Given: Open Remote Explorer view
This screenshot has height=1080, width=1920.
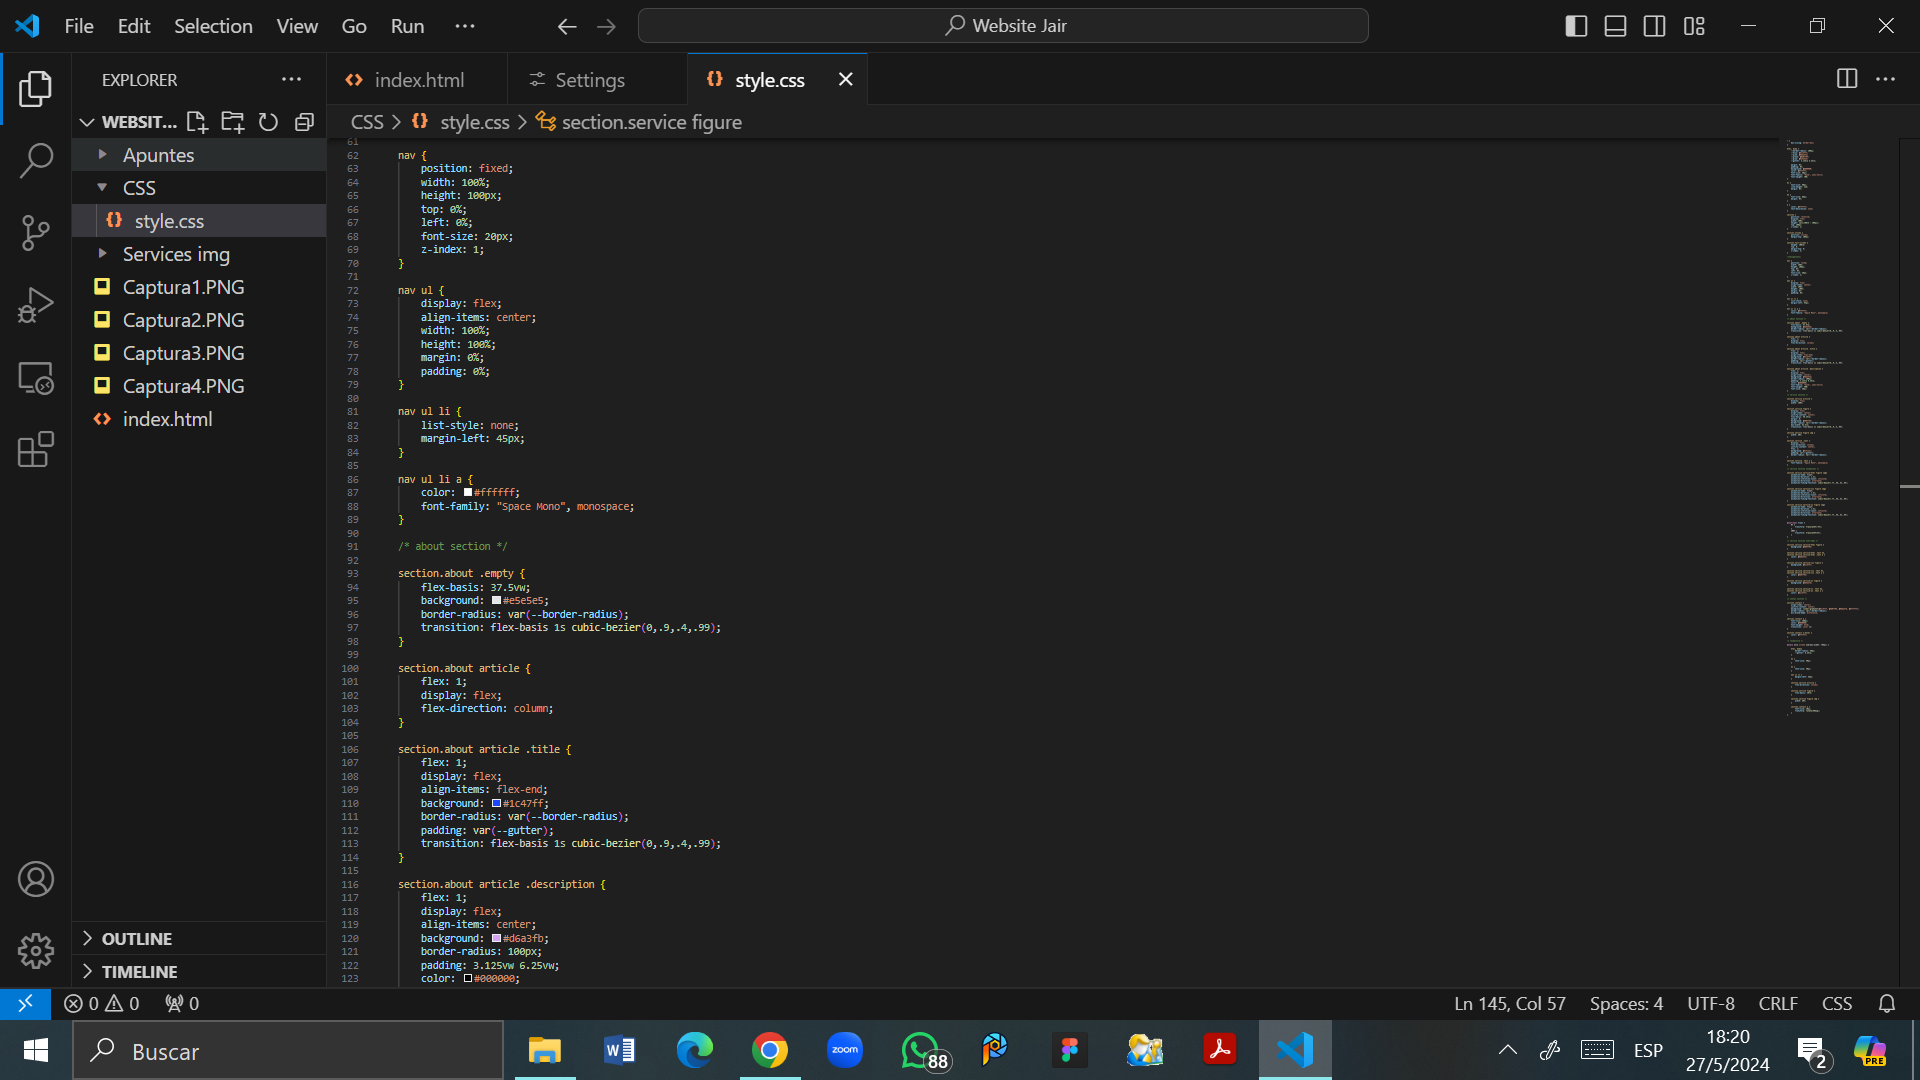Looking at the screenshot, I should coord(36,378).
